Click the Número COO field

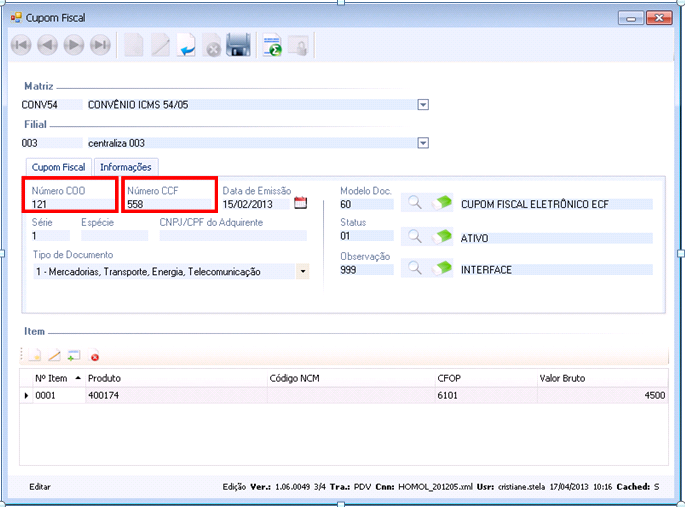[70, 204]
